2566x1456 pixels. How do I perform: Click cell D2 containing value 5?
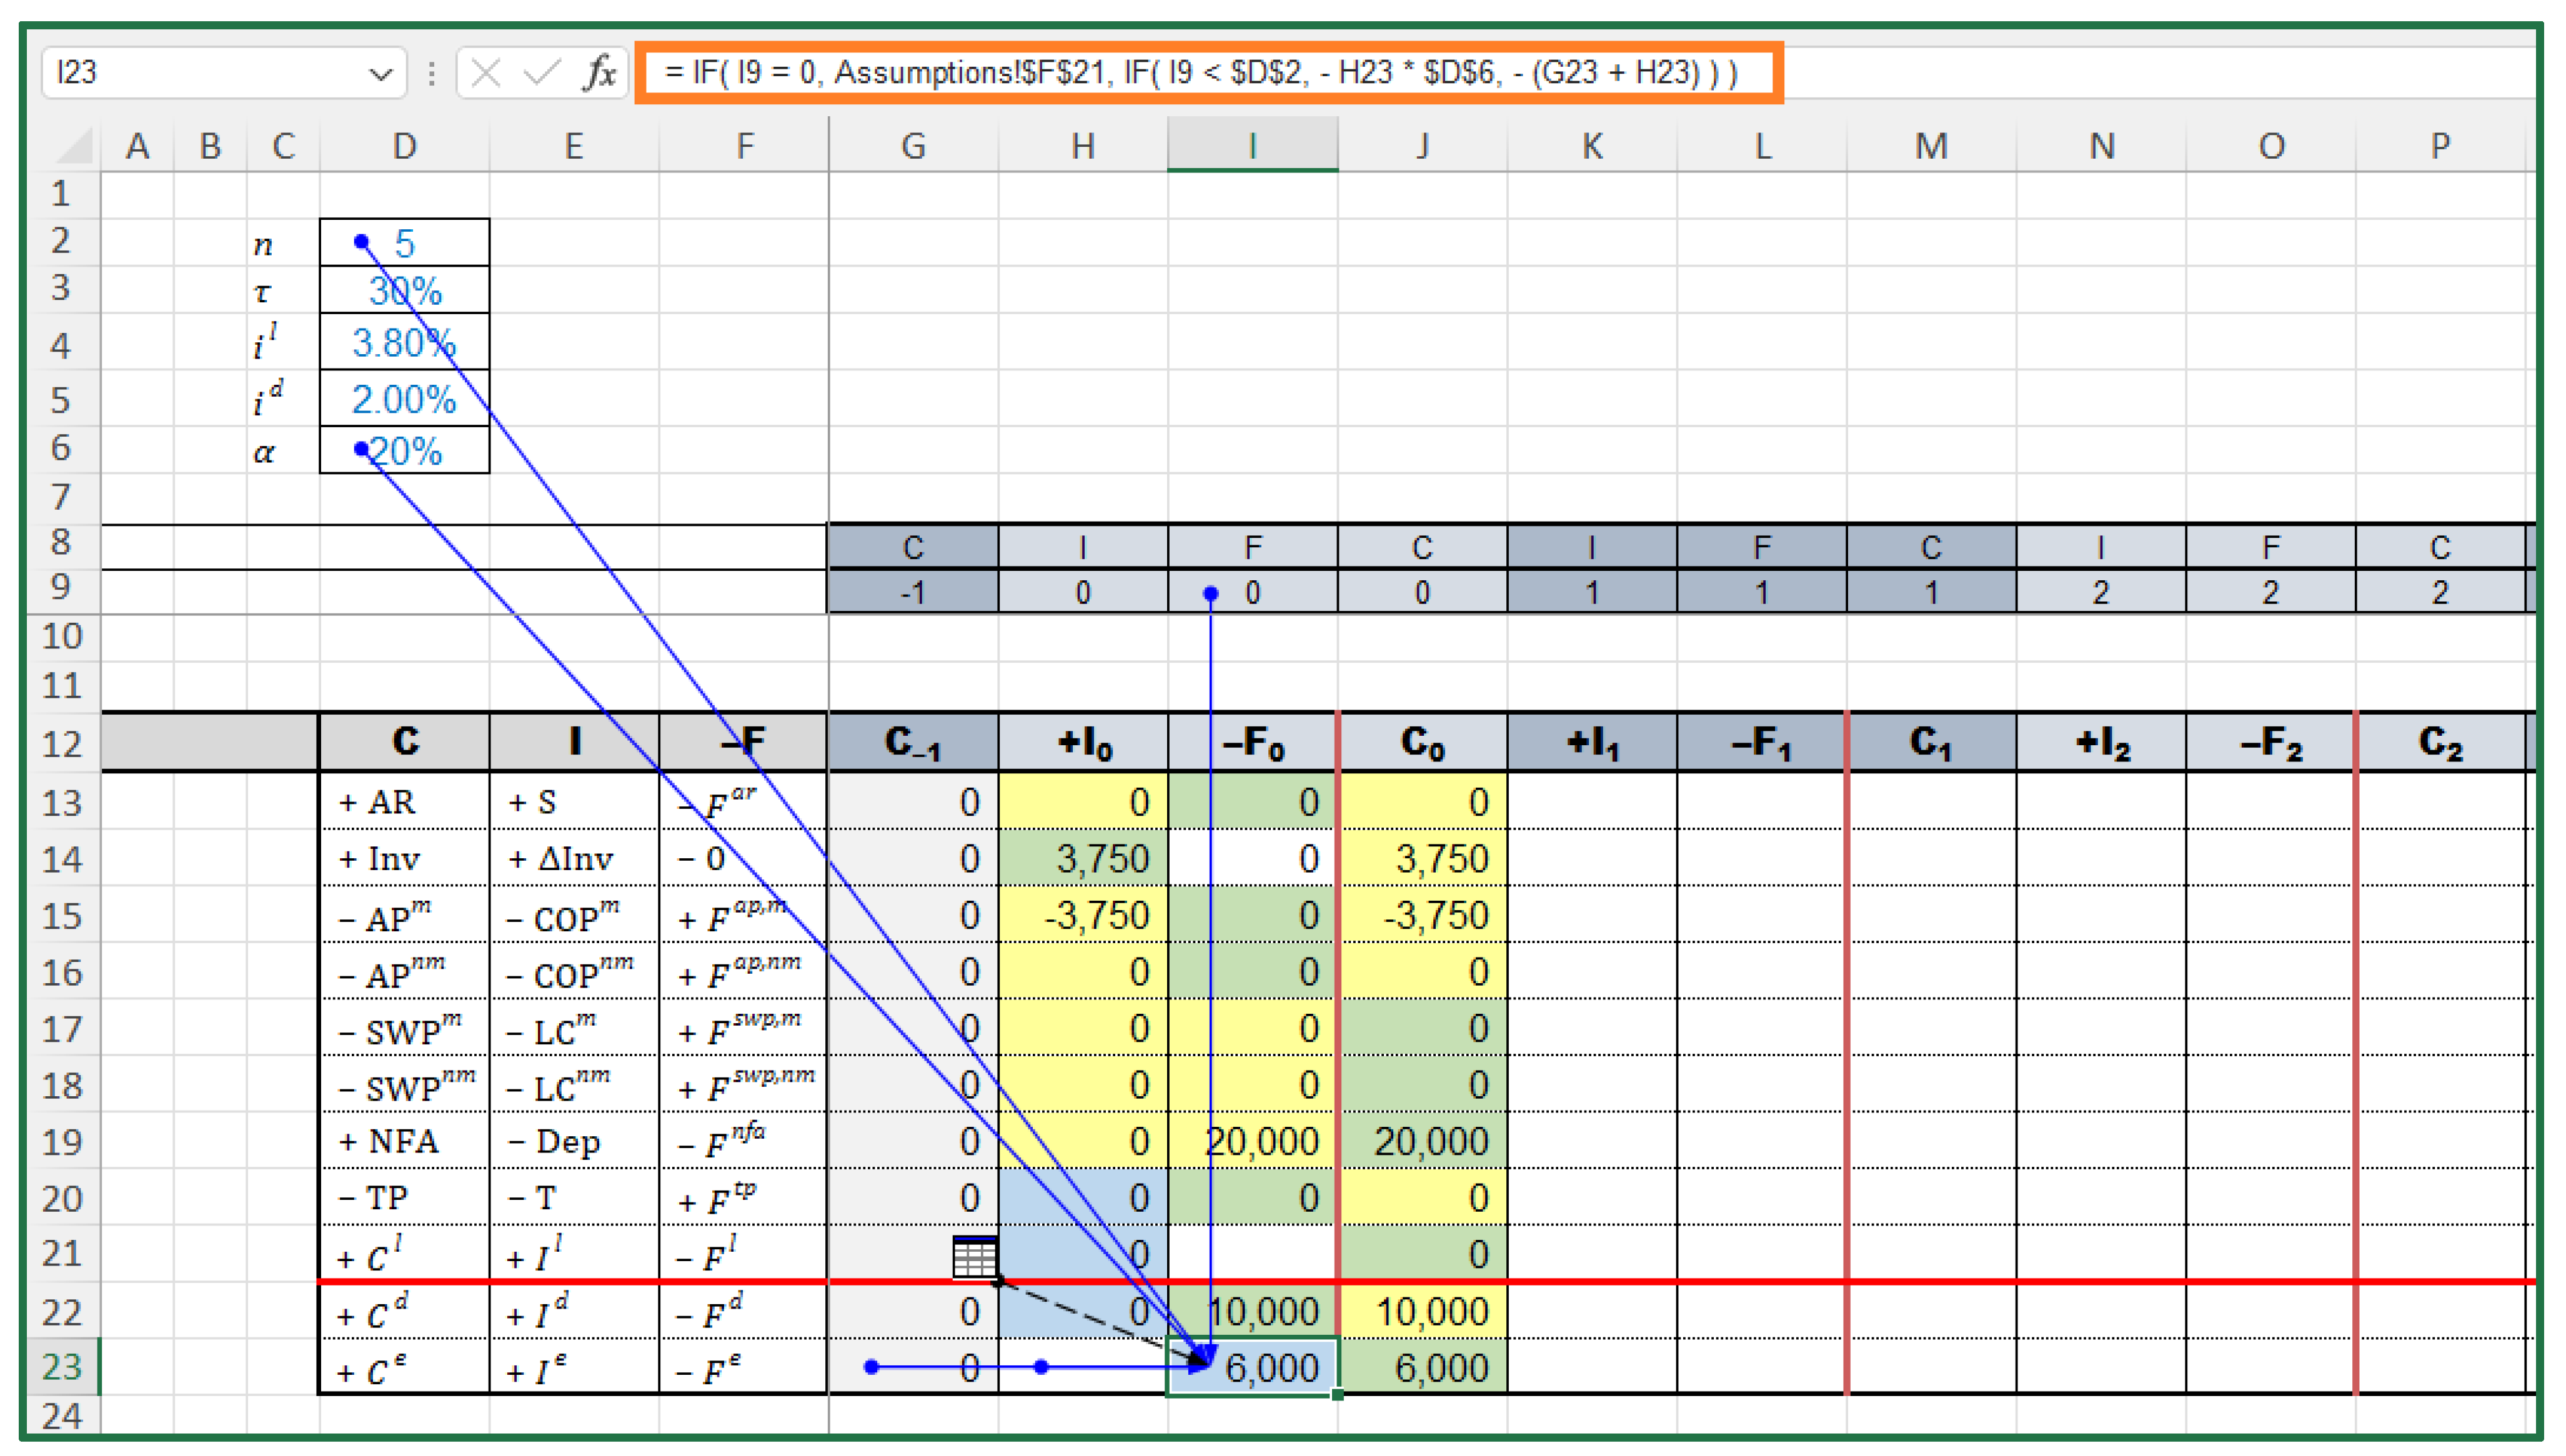(x=404, y=243)
